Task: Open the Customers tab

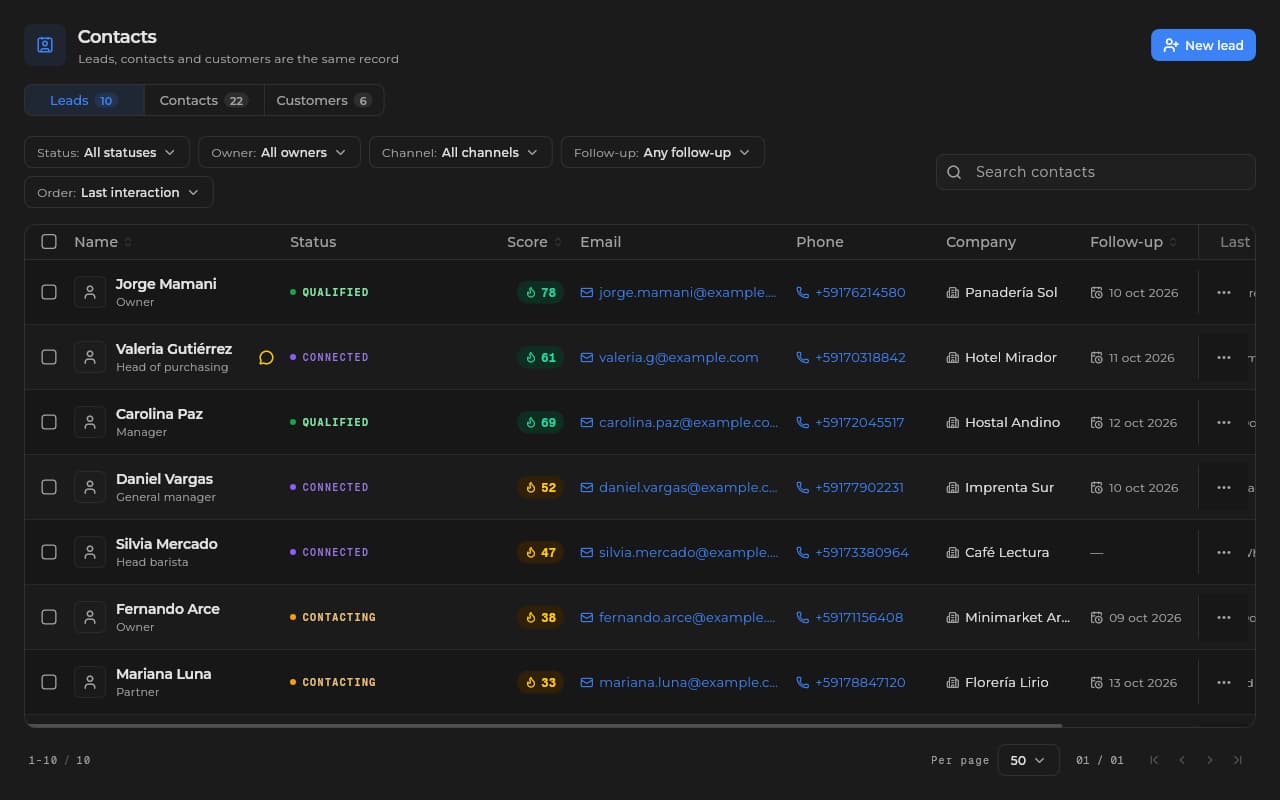Action: [324, 100]
